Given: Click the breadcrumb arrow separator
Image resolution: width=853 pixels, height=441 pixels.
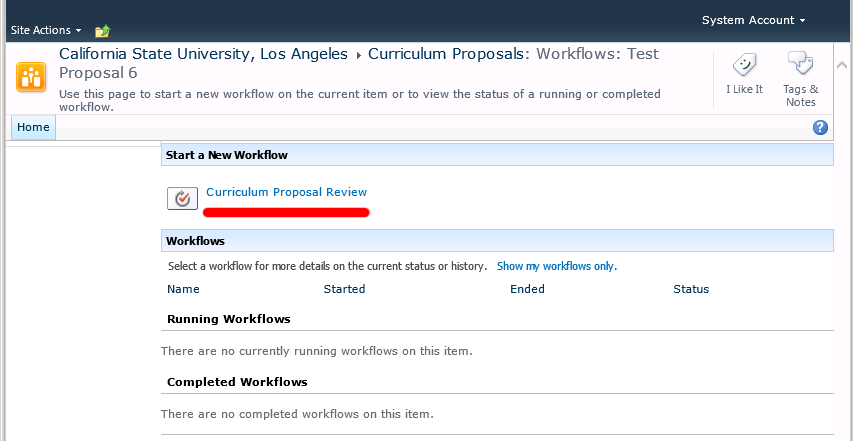Looking at the screenshot, I should [358, 55].
